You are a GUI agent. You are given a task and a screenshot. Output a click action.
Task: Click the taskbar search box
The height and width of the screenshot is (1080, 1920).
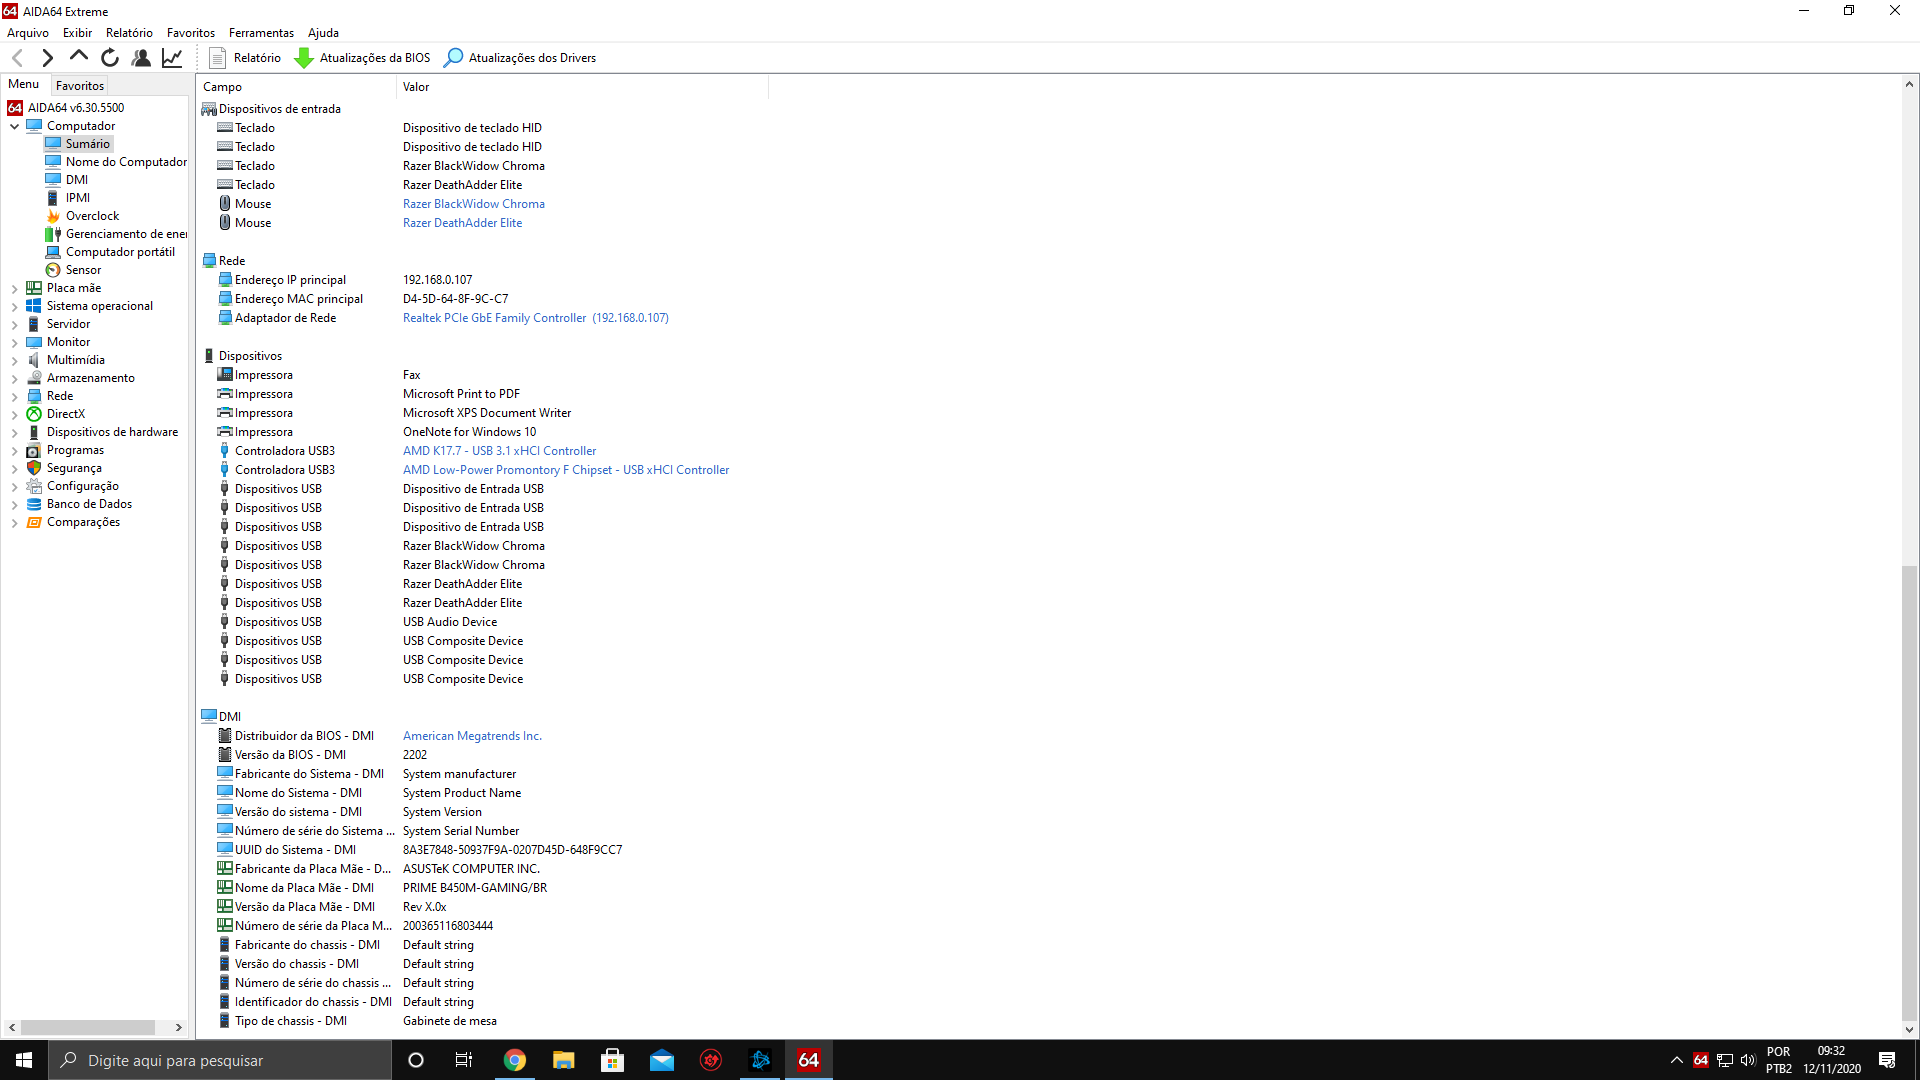coord(220,1060)
